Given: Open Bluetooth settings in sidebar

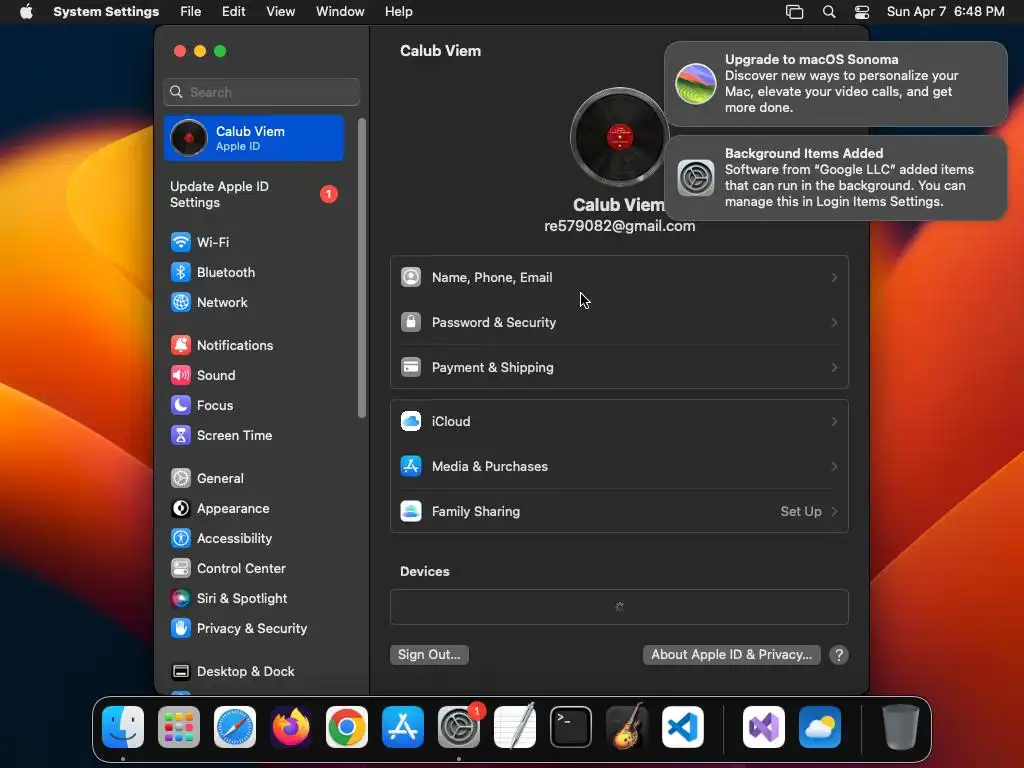Looking at the screenshot, I should [x=213, y=272].
